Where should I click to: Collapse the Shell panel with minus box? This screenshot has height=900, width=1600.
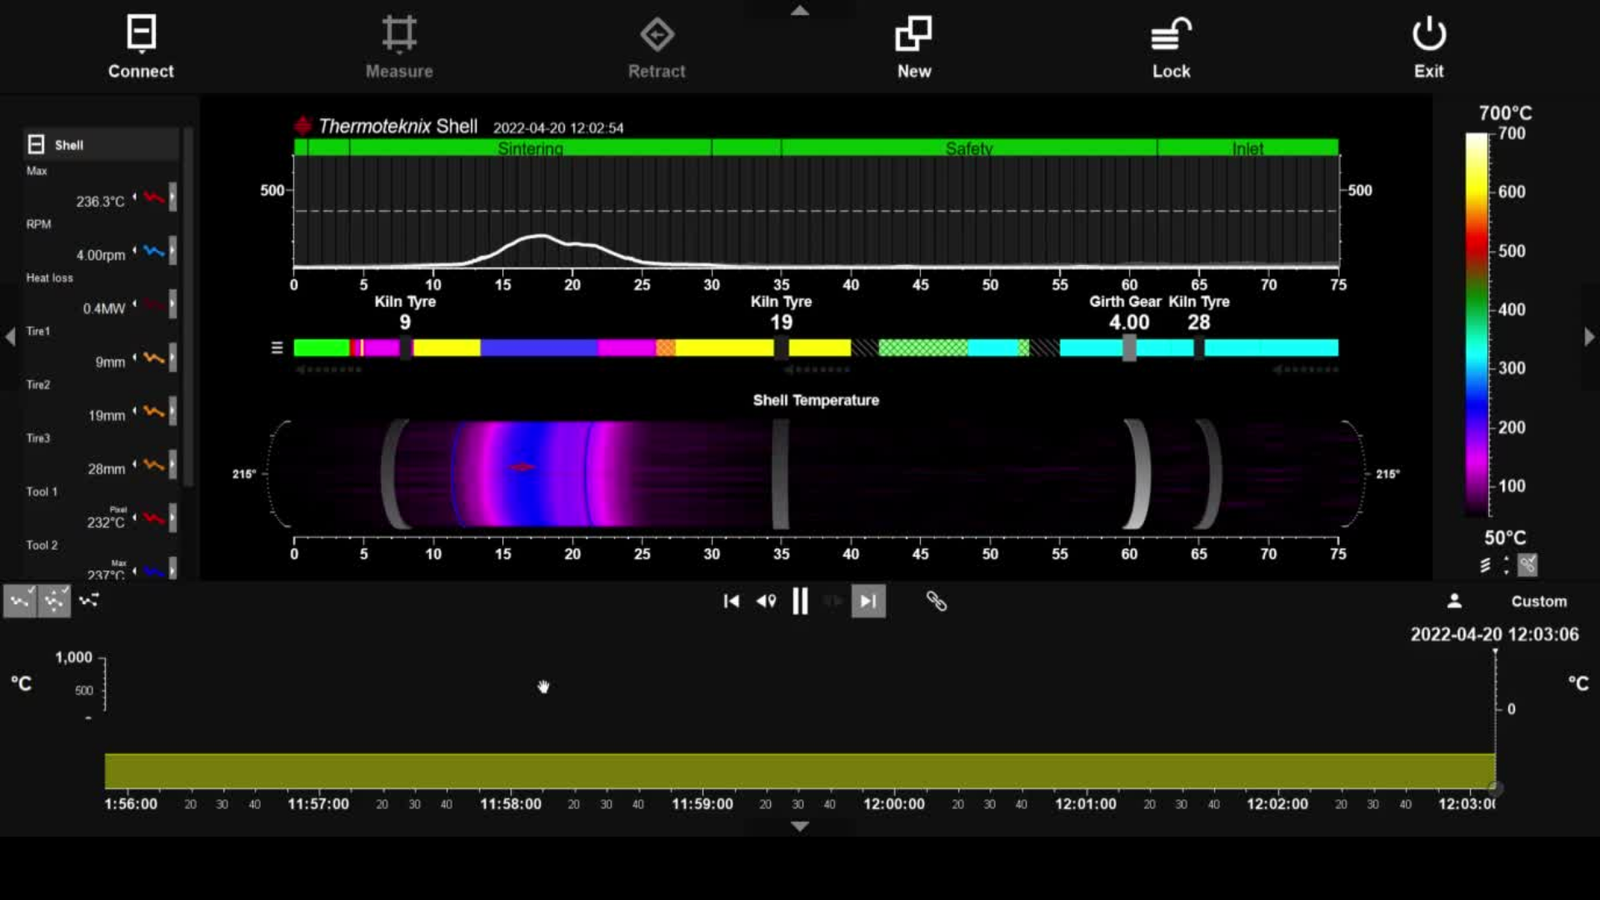(36, 145)
